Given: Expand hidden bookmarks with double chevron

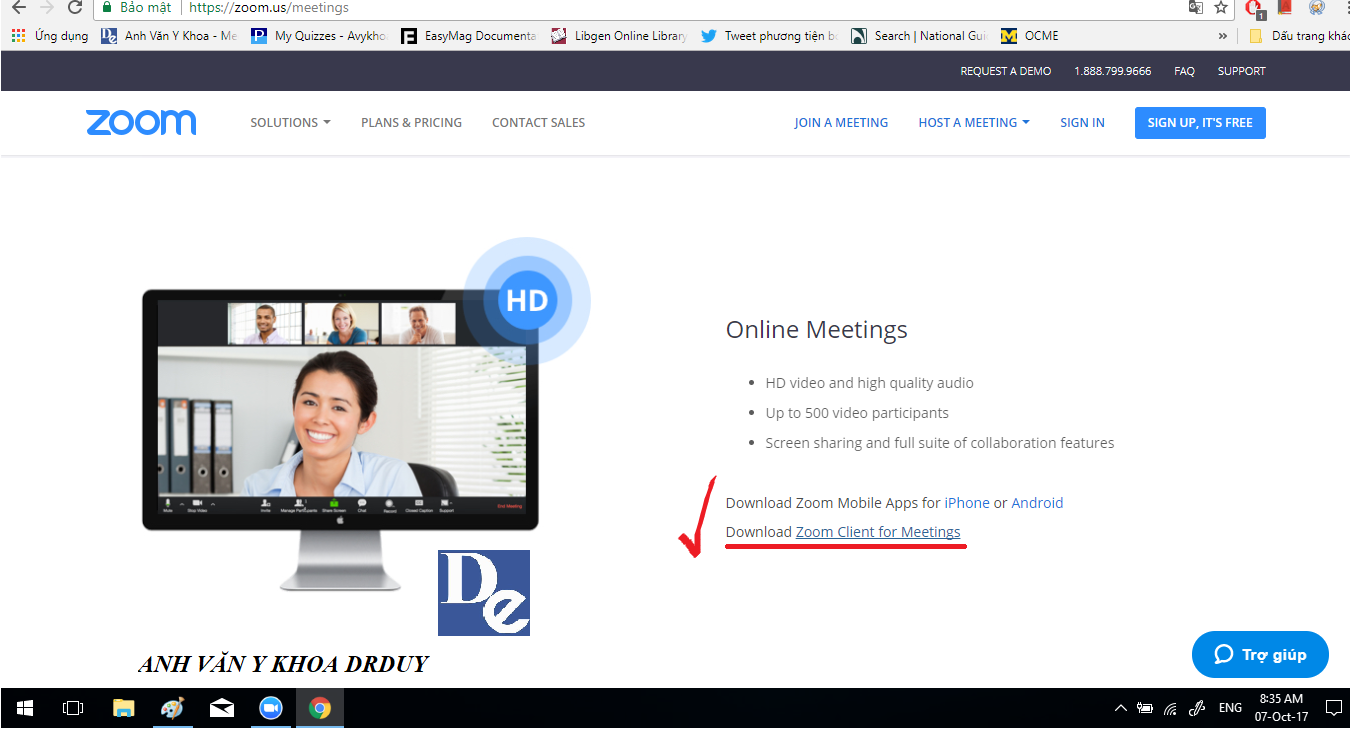Looking at the screenshot, I should coord(1222,36).
